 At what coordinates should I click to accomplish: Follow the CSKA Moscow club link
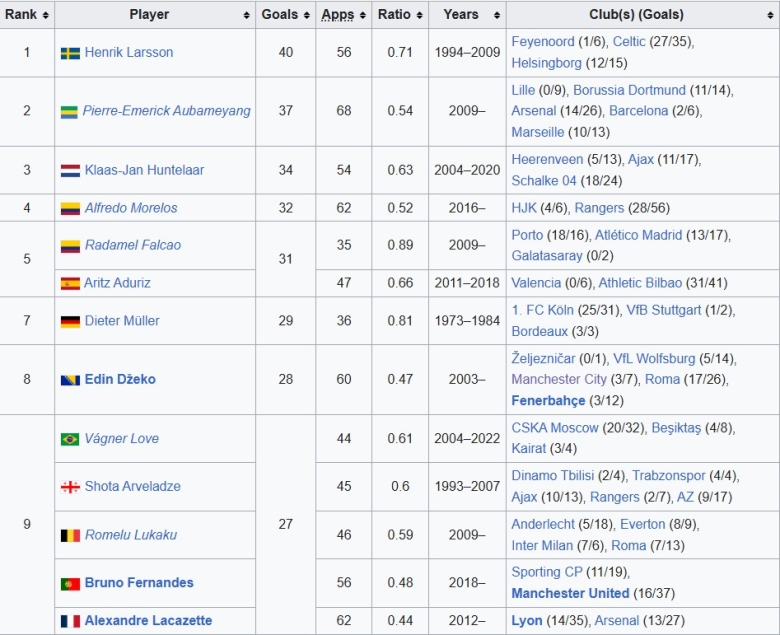coord(555,428)
